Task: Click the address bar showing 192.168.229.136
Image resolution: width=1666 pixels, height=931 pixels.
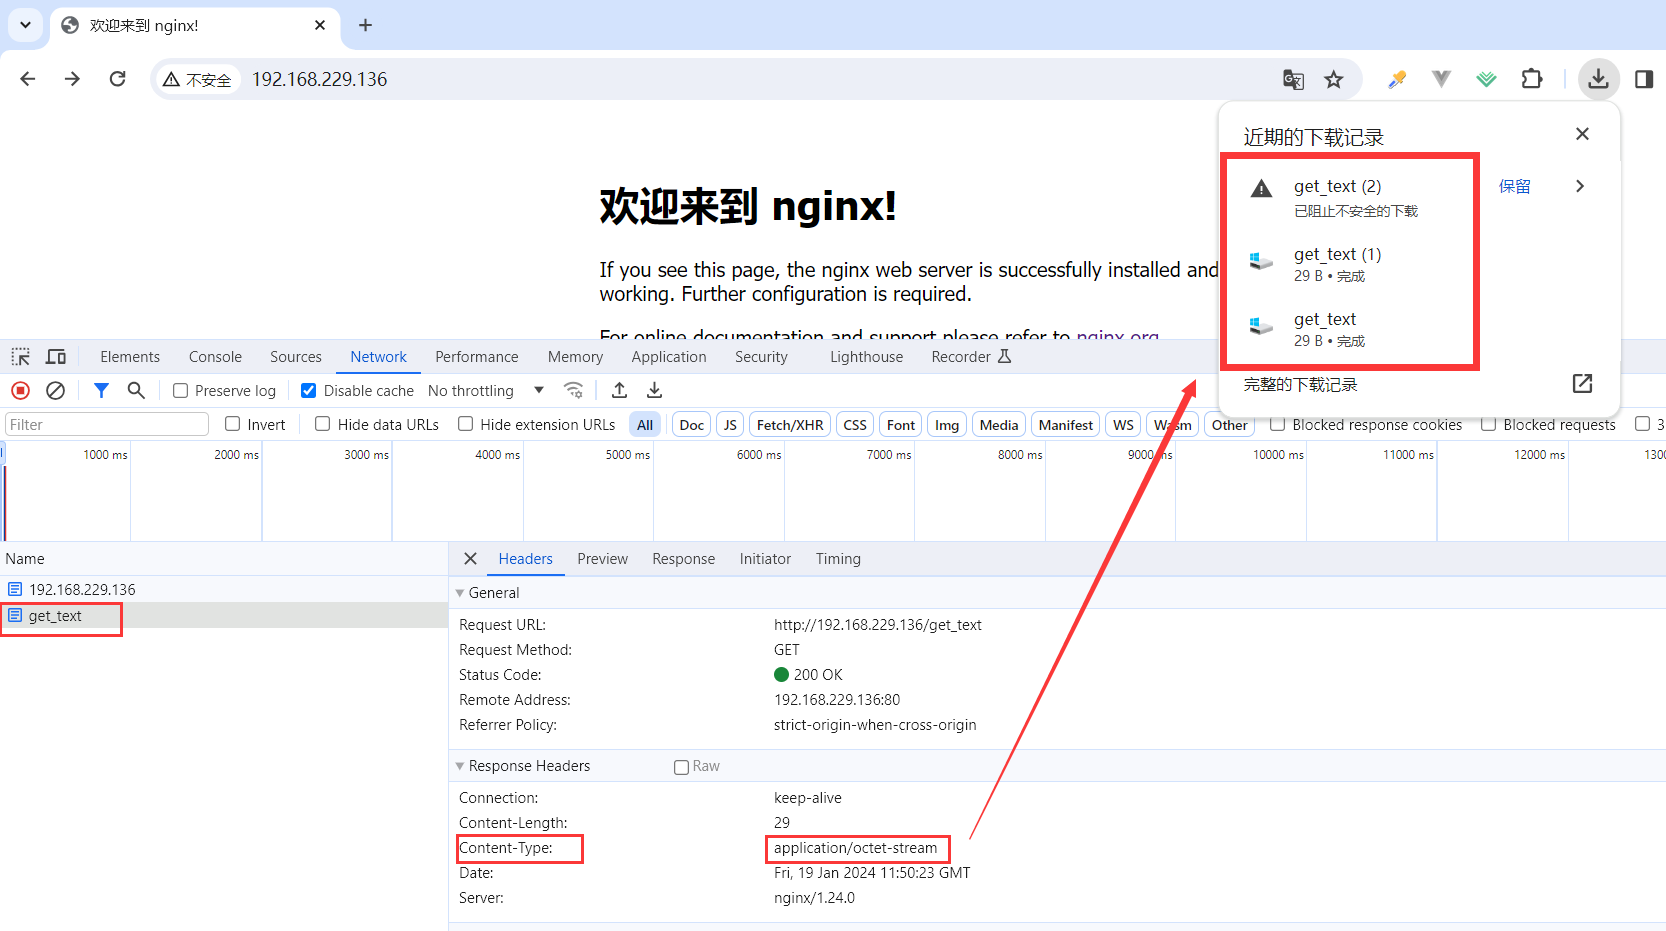Action: tap(319, 80)
